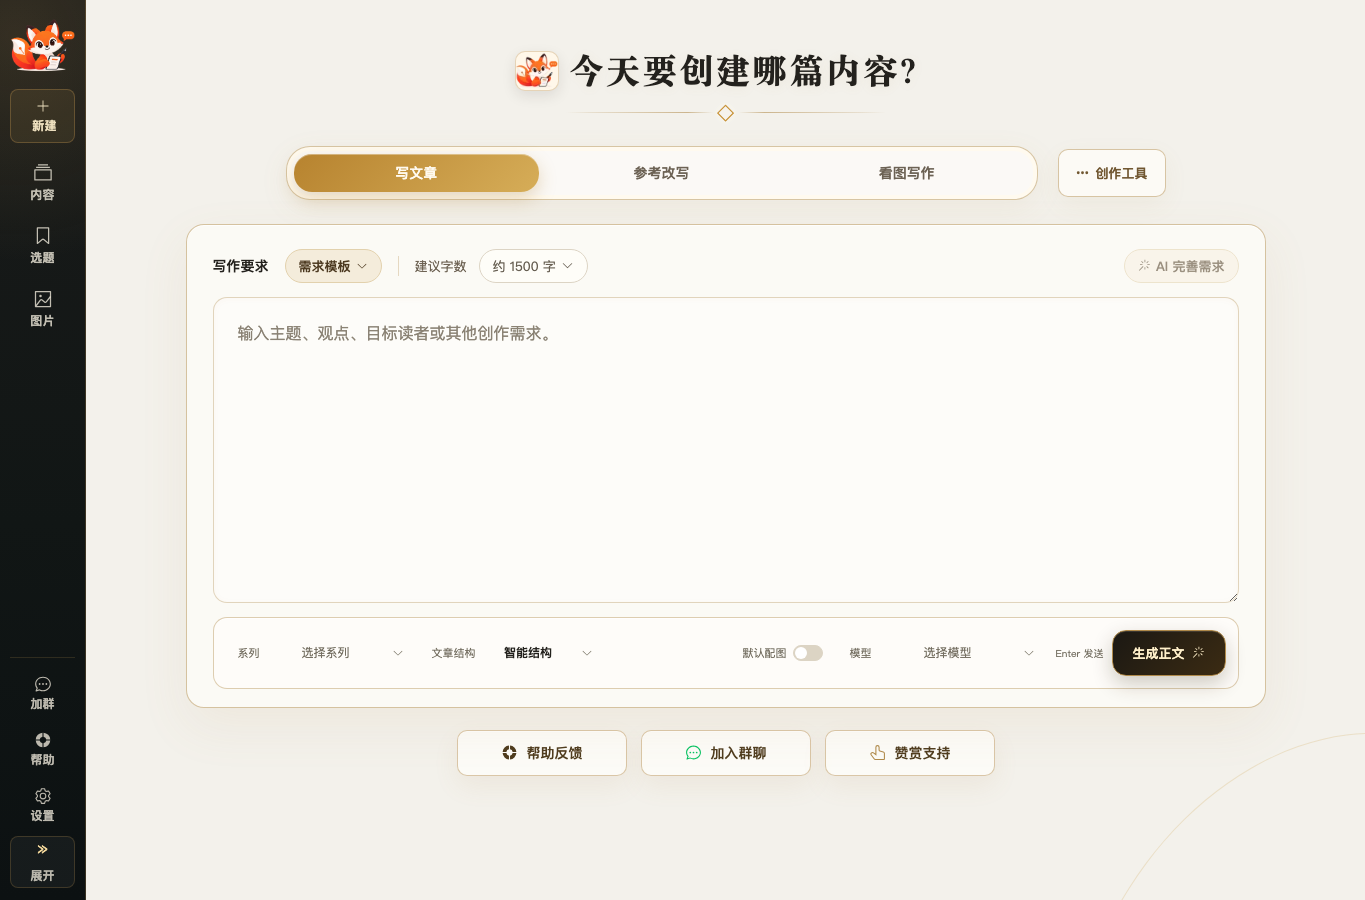
Task: Focus the writing requirements text area
Action: 726,450
